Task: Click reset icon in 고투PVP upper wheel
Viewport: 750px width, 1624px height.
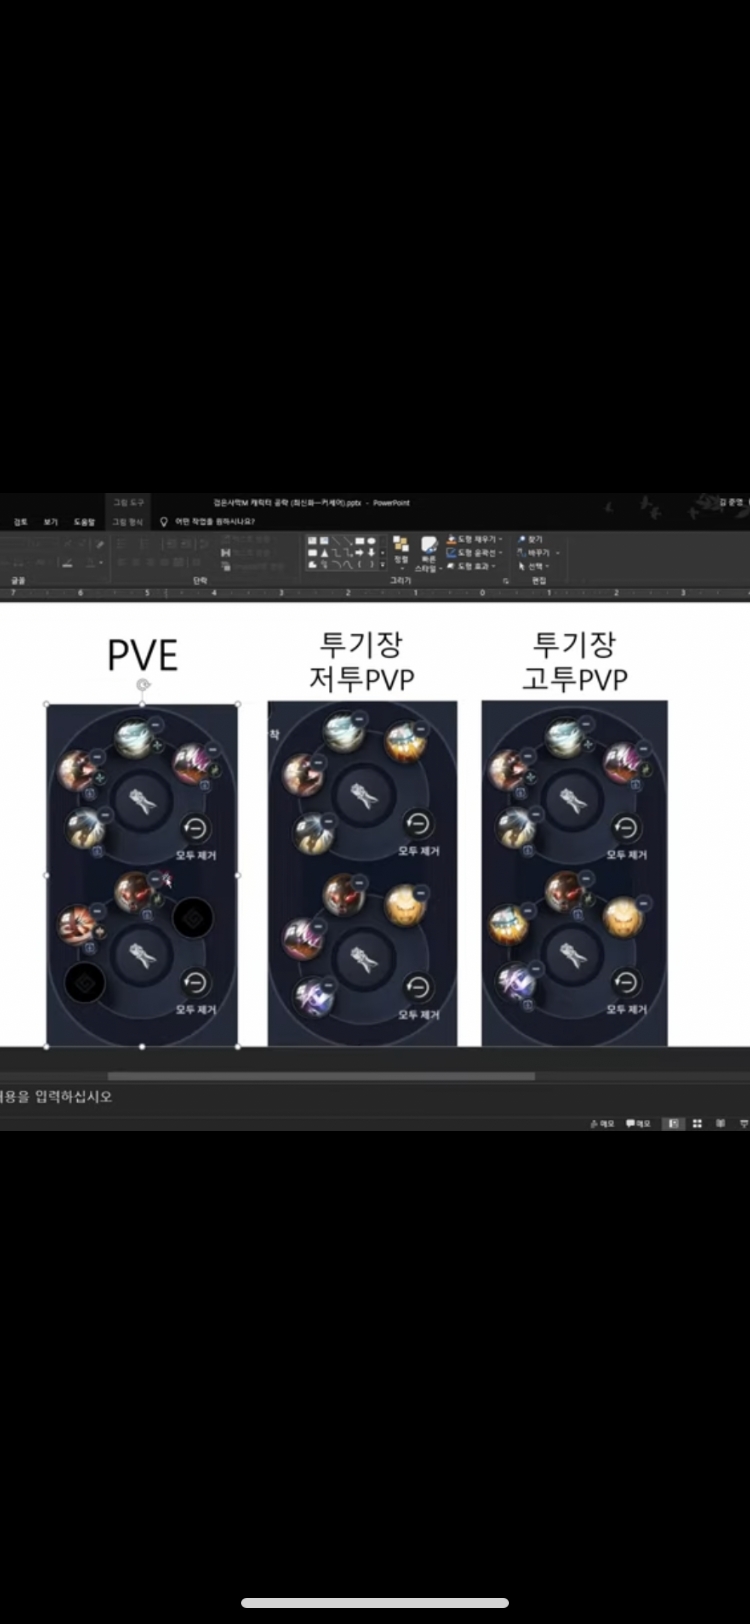Action: (x=626, y=828)
